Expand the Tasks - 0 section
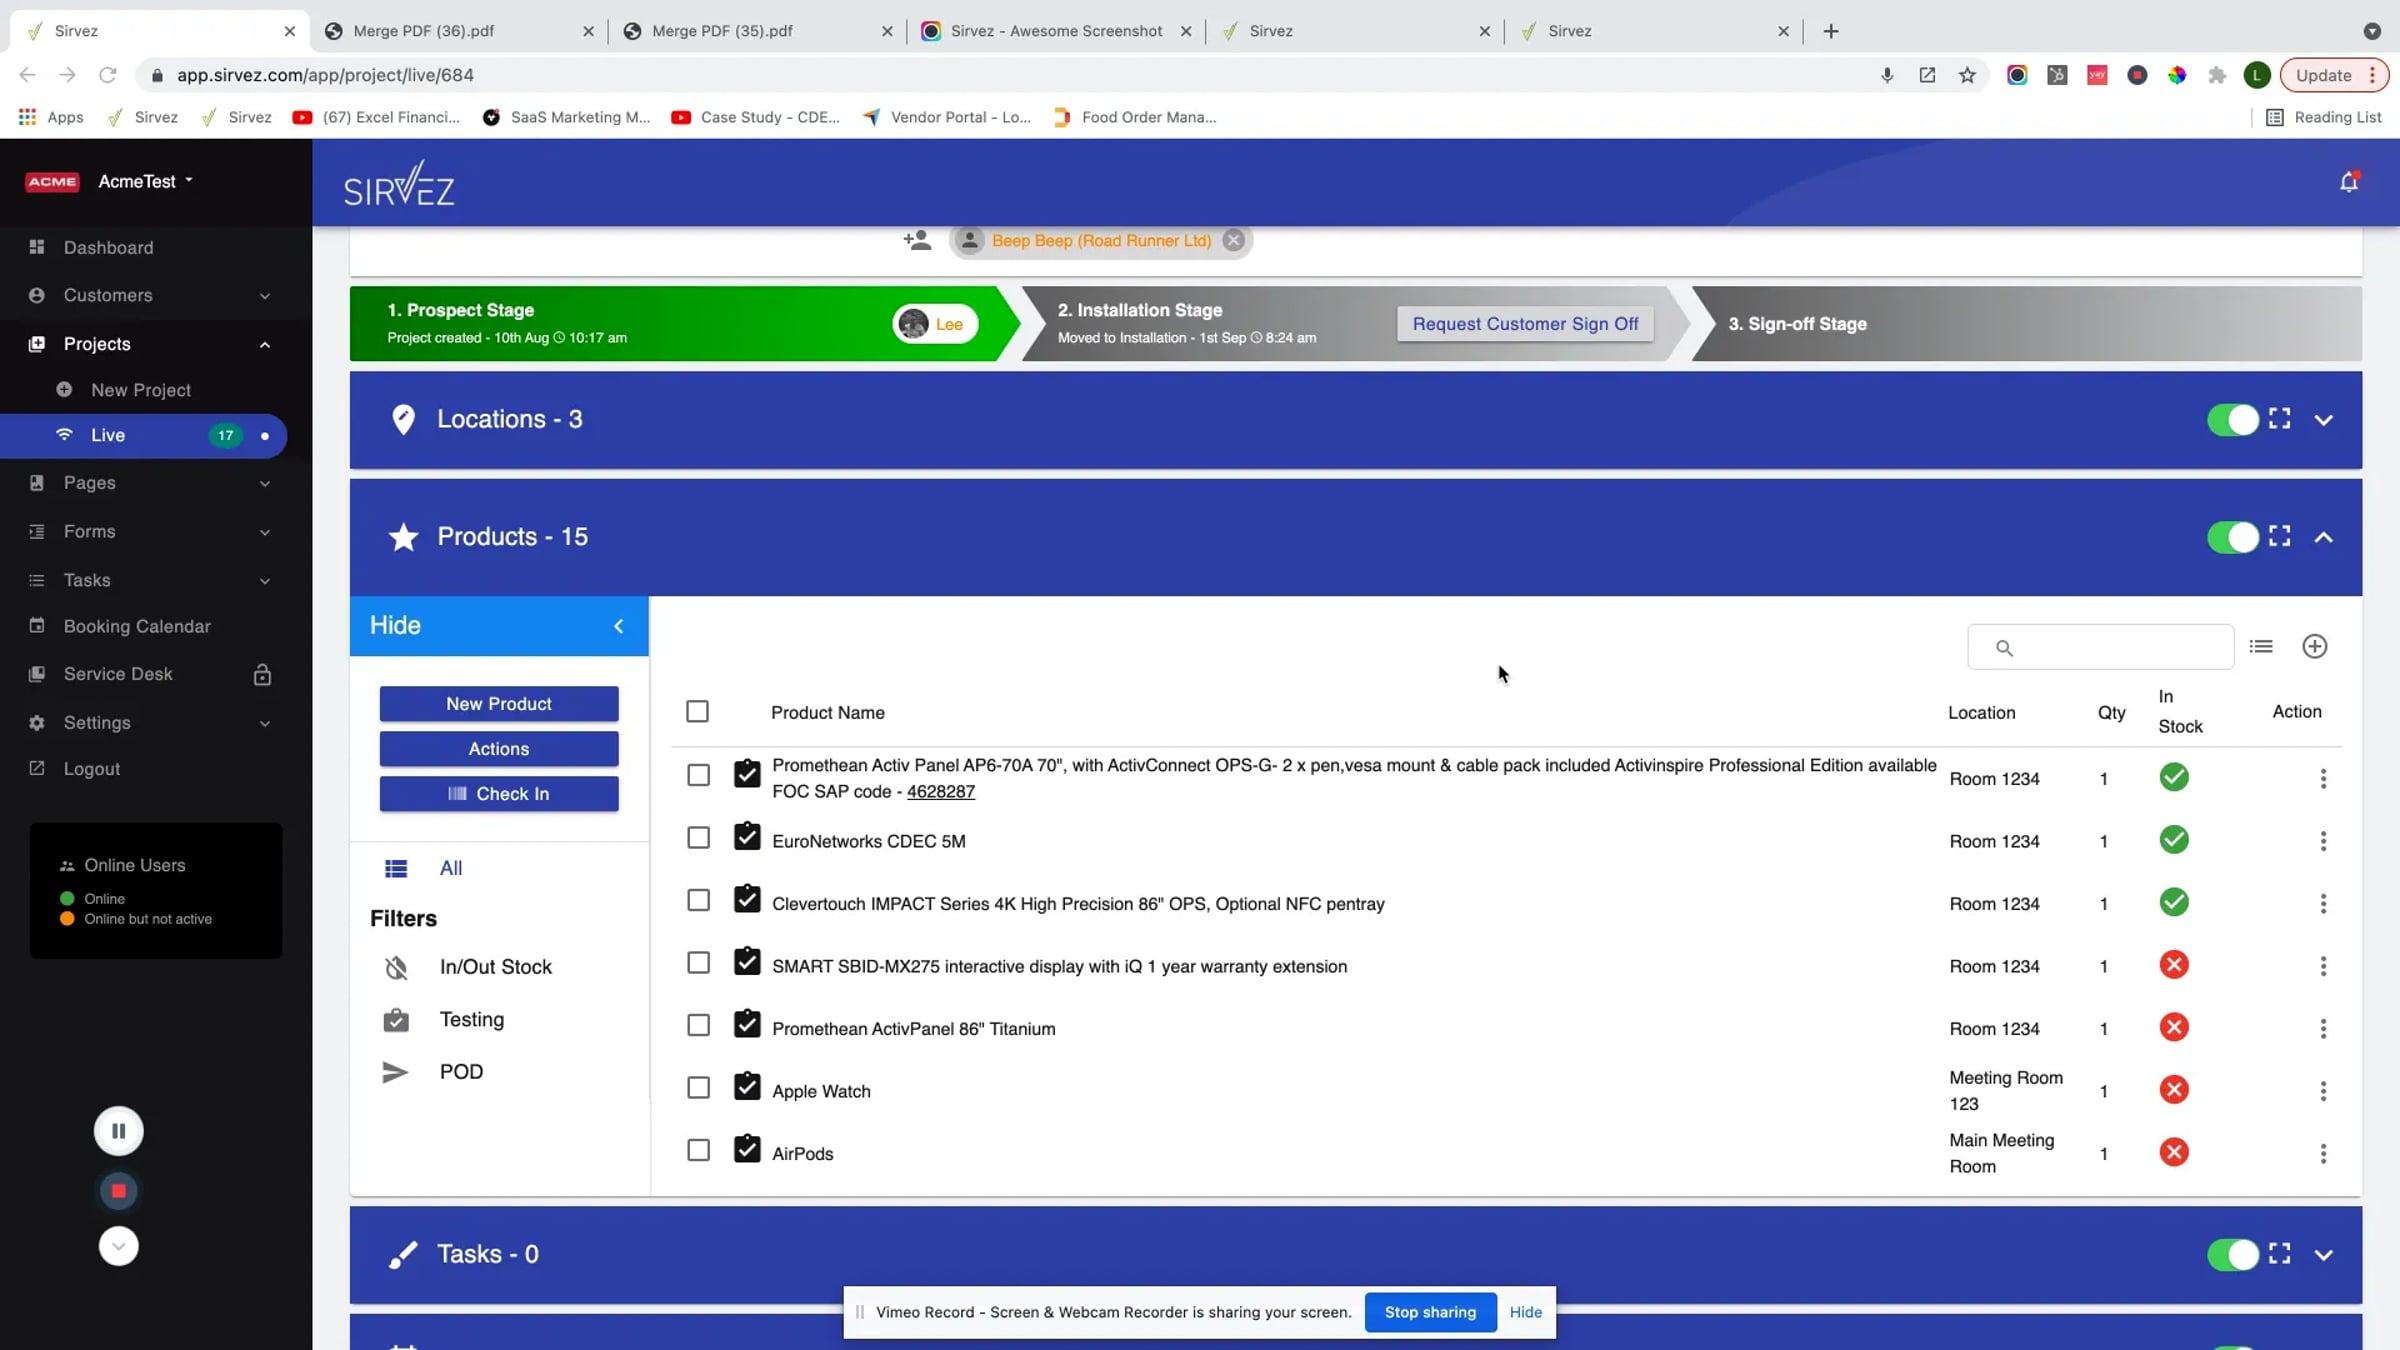 (2323, 1254)
